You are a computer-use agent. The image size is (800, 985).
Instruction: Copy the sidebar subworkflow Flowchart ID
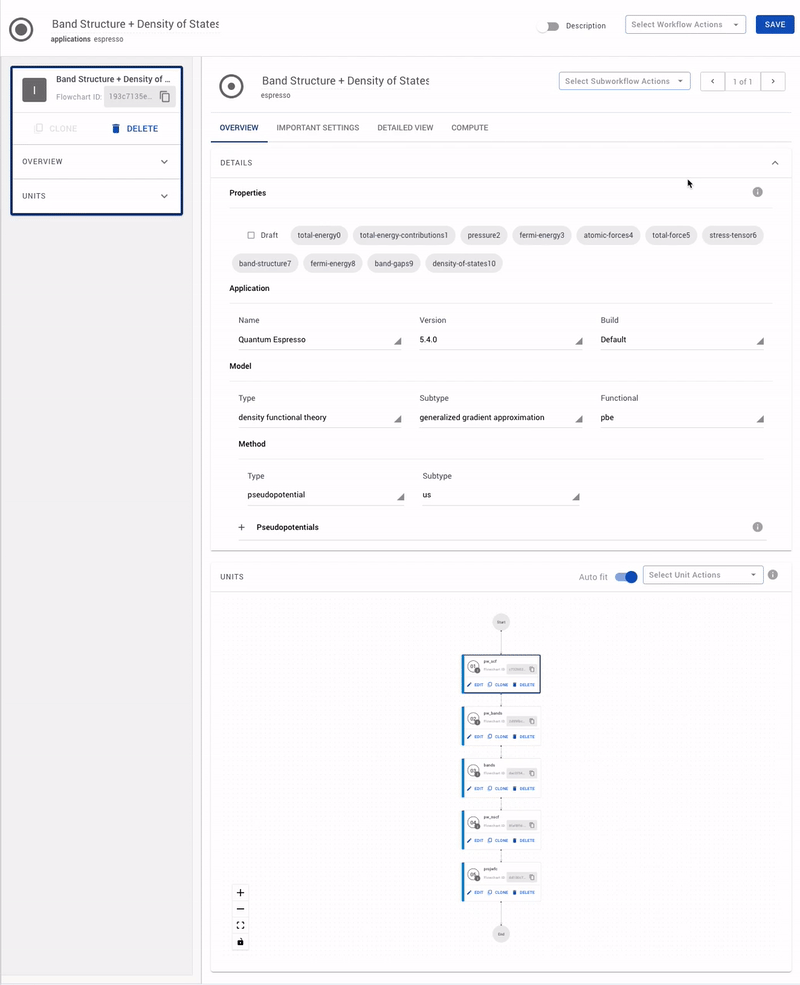pyautogui.click(x=165, y=97)
